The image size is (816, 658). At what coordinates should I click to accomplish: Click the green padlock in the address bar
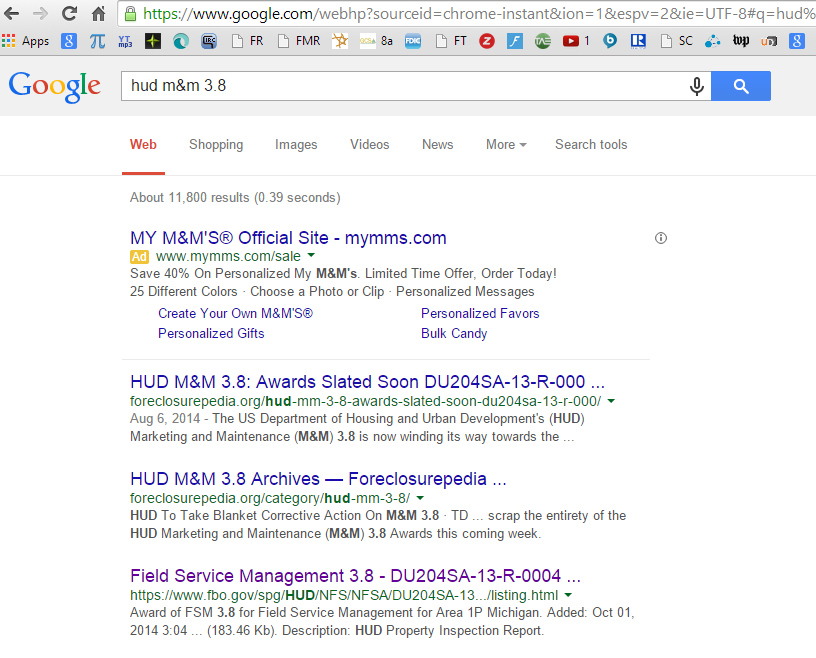(131, 14)
